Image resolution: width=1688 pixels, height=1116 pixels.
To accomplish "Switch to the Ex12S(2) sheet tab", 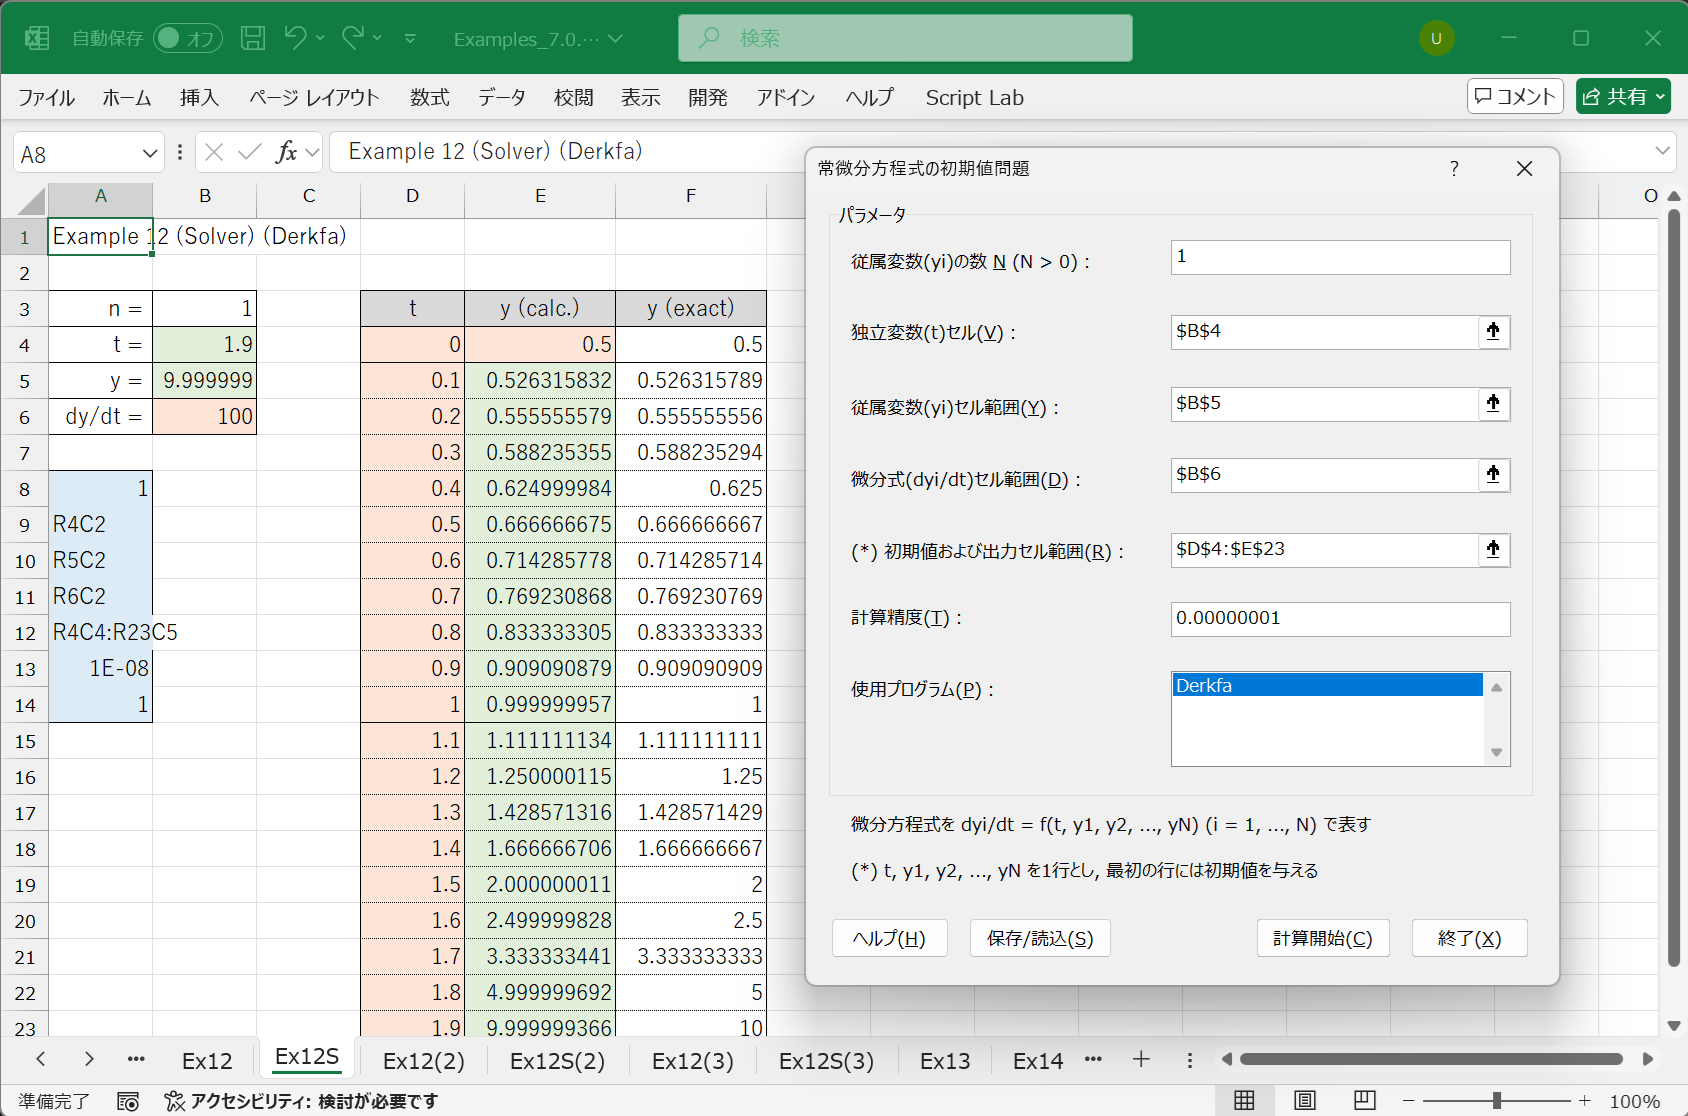I will (x=557, y=1061).
